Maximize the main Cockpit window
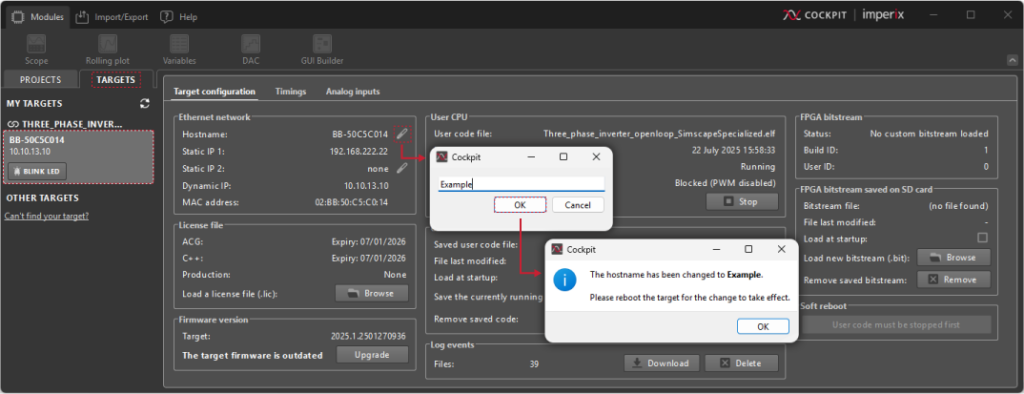 point(971,14)
